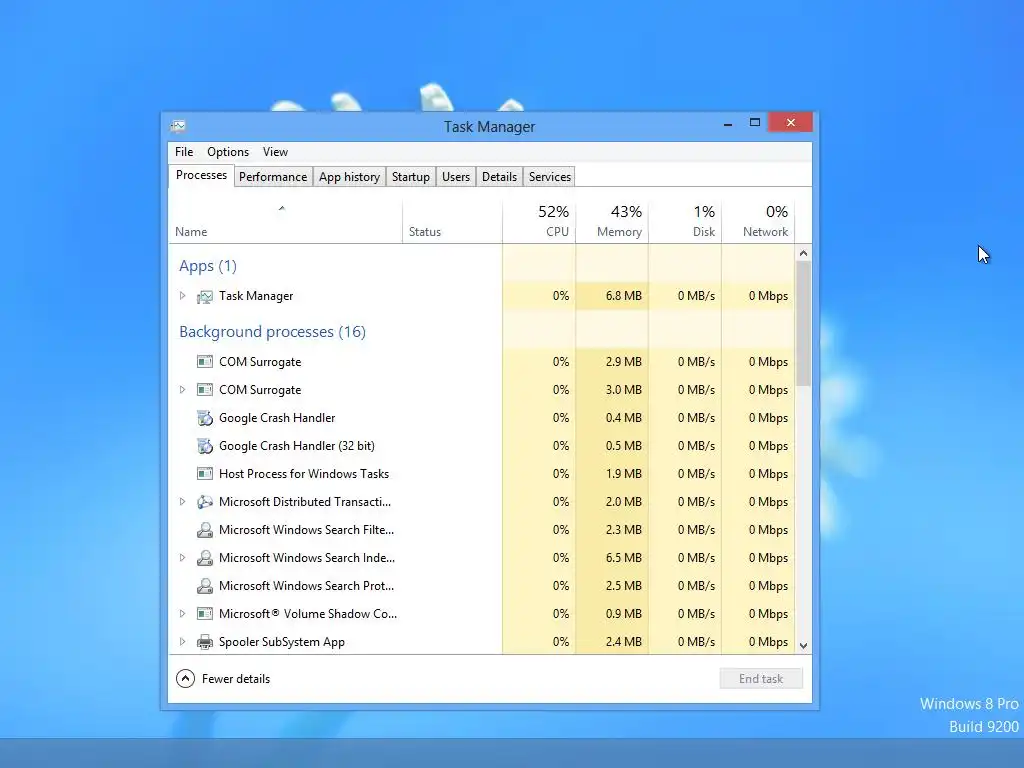The width and height of the screenshot is (1024, 768).
Task: Collapse view with Fewer details arrow icon
Action: pyautogui.click(x=185, y=679)
